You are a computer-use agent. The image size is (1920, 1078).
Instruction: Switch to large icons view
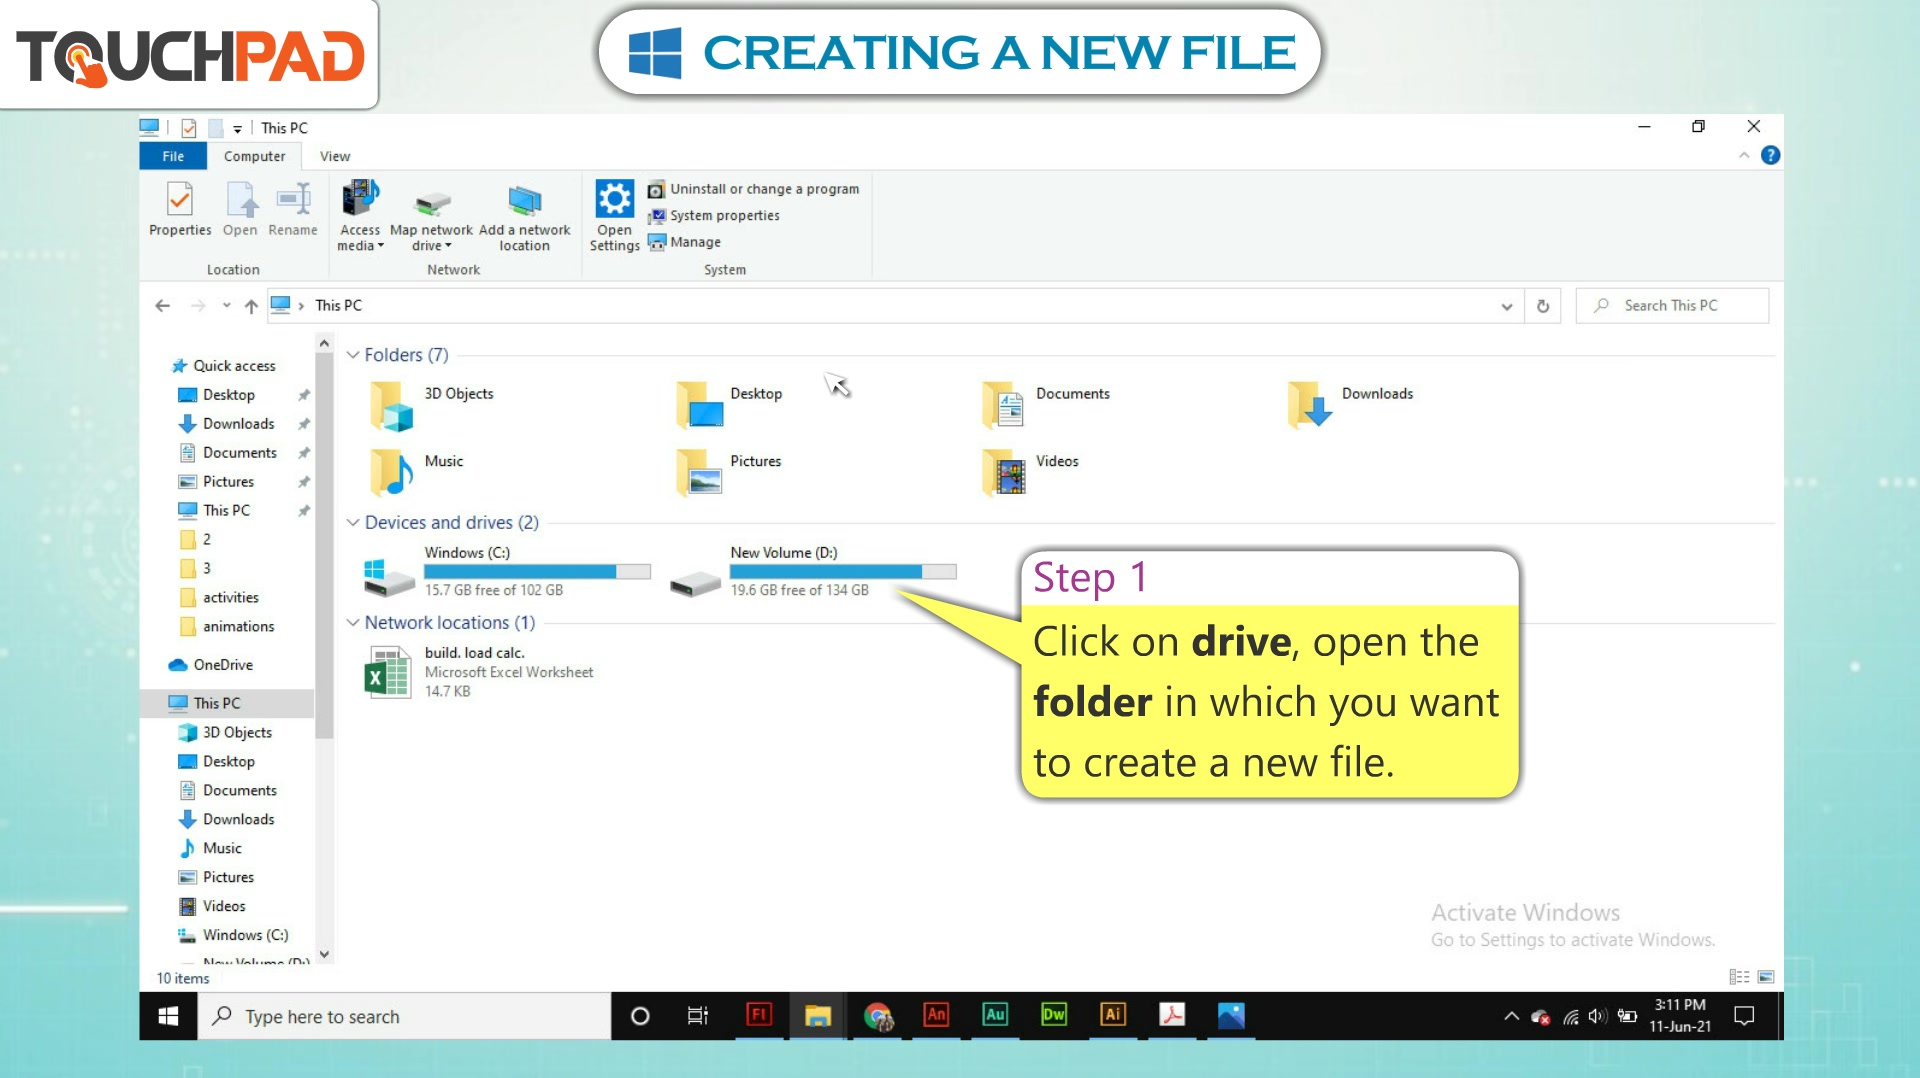[1766, 977]
